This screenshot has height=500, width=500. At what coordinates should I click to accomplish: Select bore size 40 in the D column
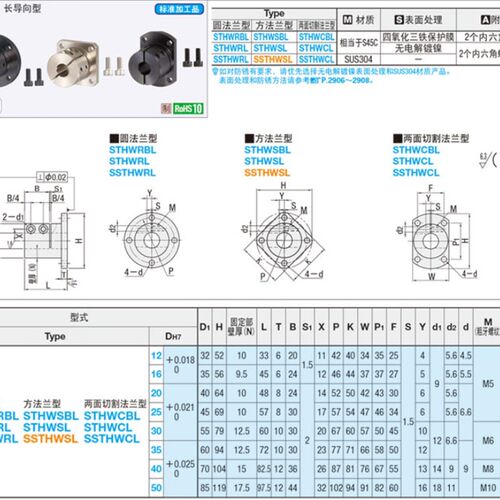(x=156, y=469)
